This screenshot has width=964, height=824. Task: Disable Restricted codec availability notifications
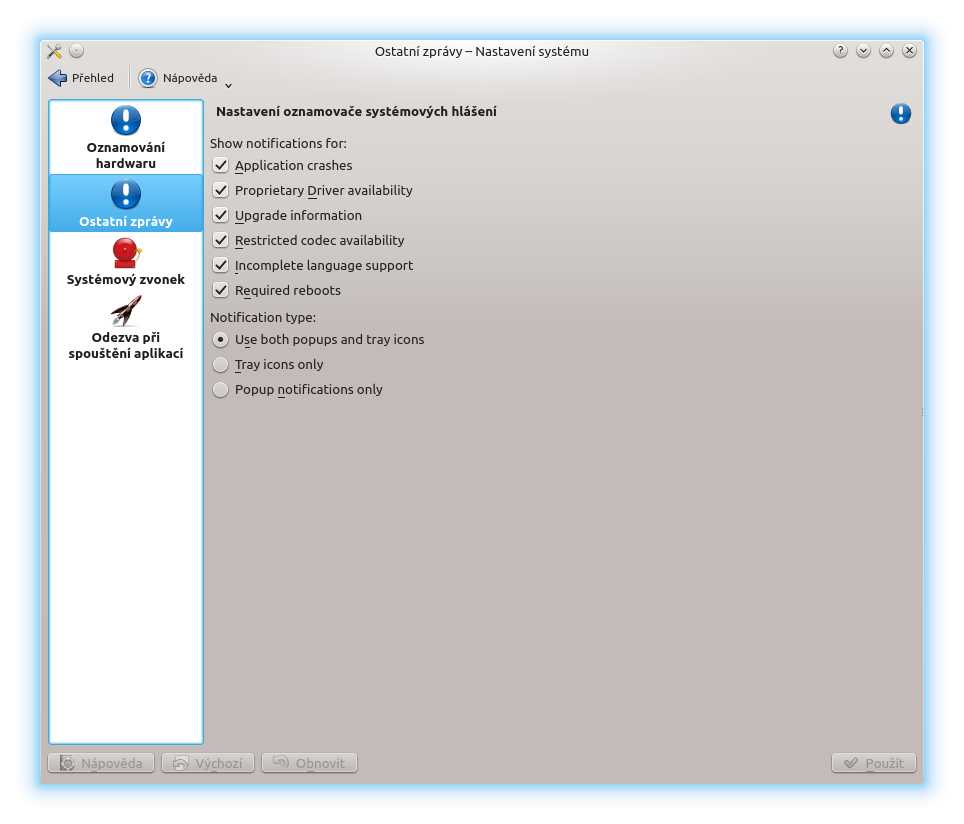click(x=221, y=240)
